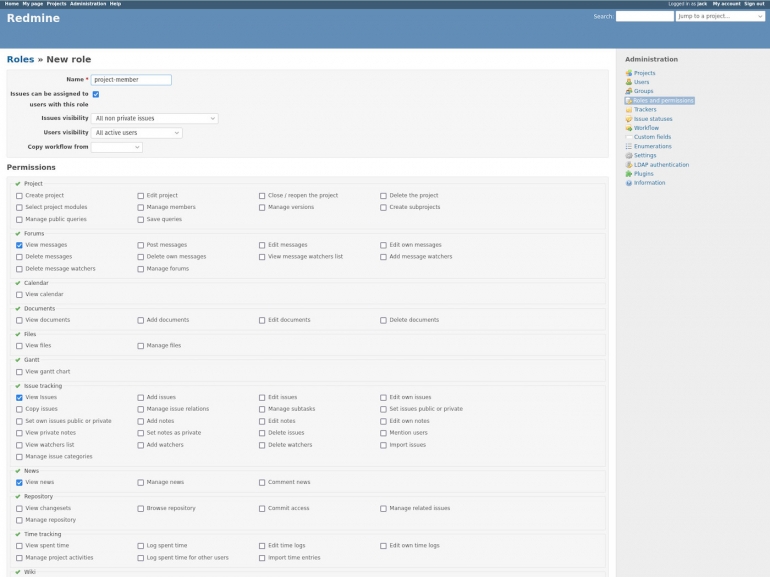The width and height of the screenshot is (770, 577).
Task: Toggle all Project permissions via green checkmark
Action: 18,184
